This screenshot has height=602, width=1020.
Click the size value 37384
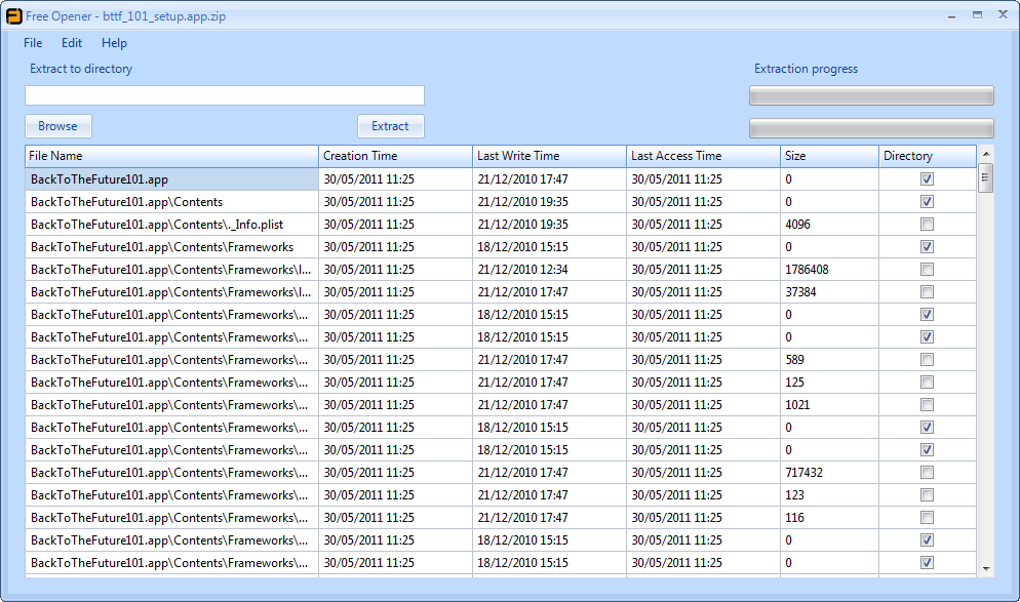tap(800, 292)
